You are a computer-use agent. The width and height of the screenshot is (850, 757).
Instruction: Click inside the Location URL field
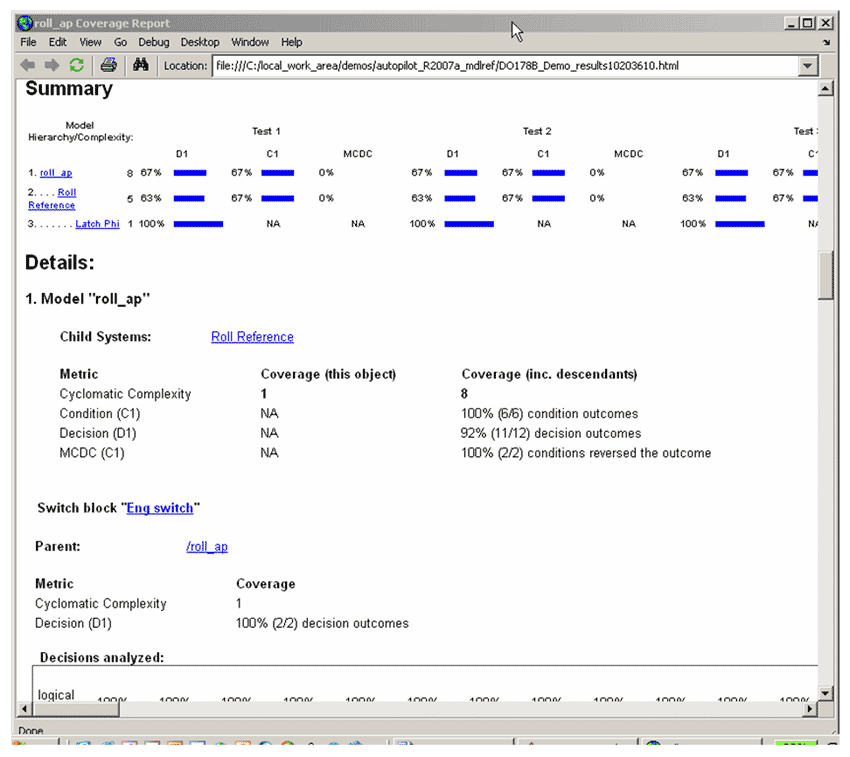pos(500,66)
